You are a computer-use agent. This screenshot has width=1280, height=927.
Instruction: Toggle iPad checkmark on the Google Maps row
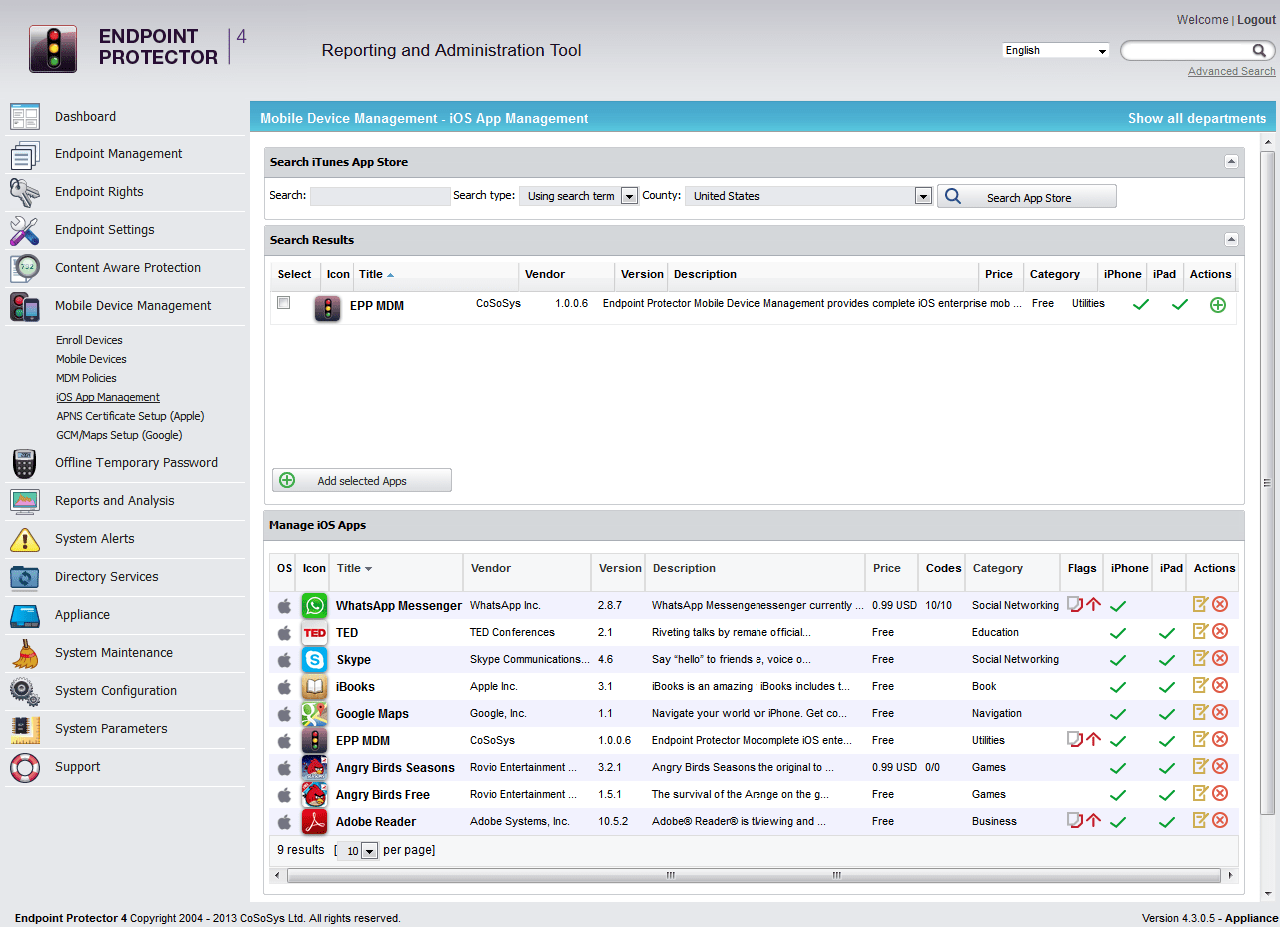coord(1166,712)
